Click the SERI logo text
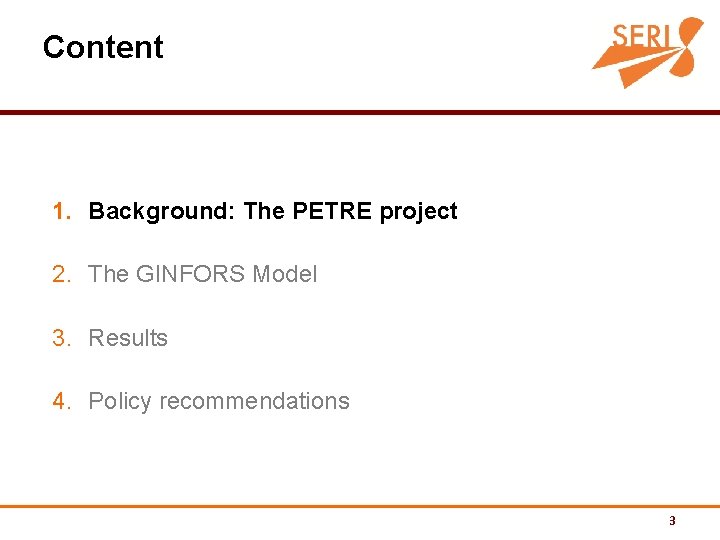Screen dimensions: 720x540 click(x=641, y=36)
